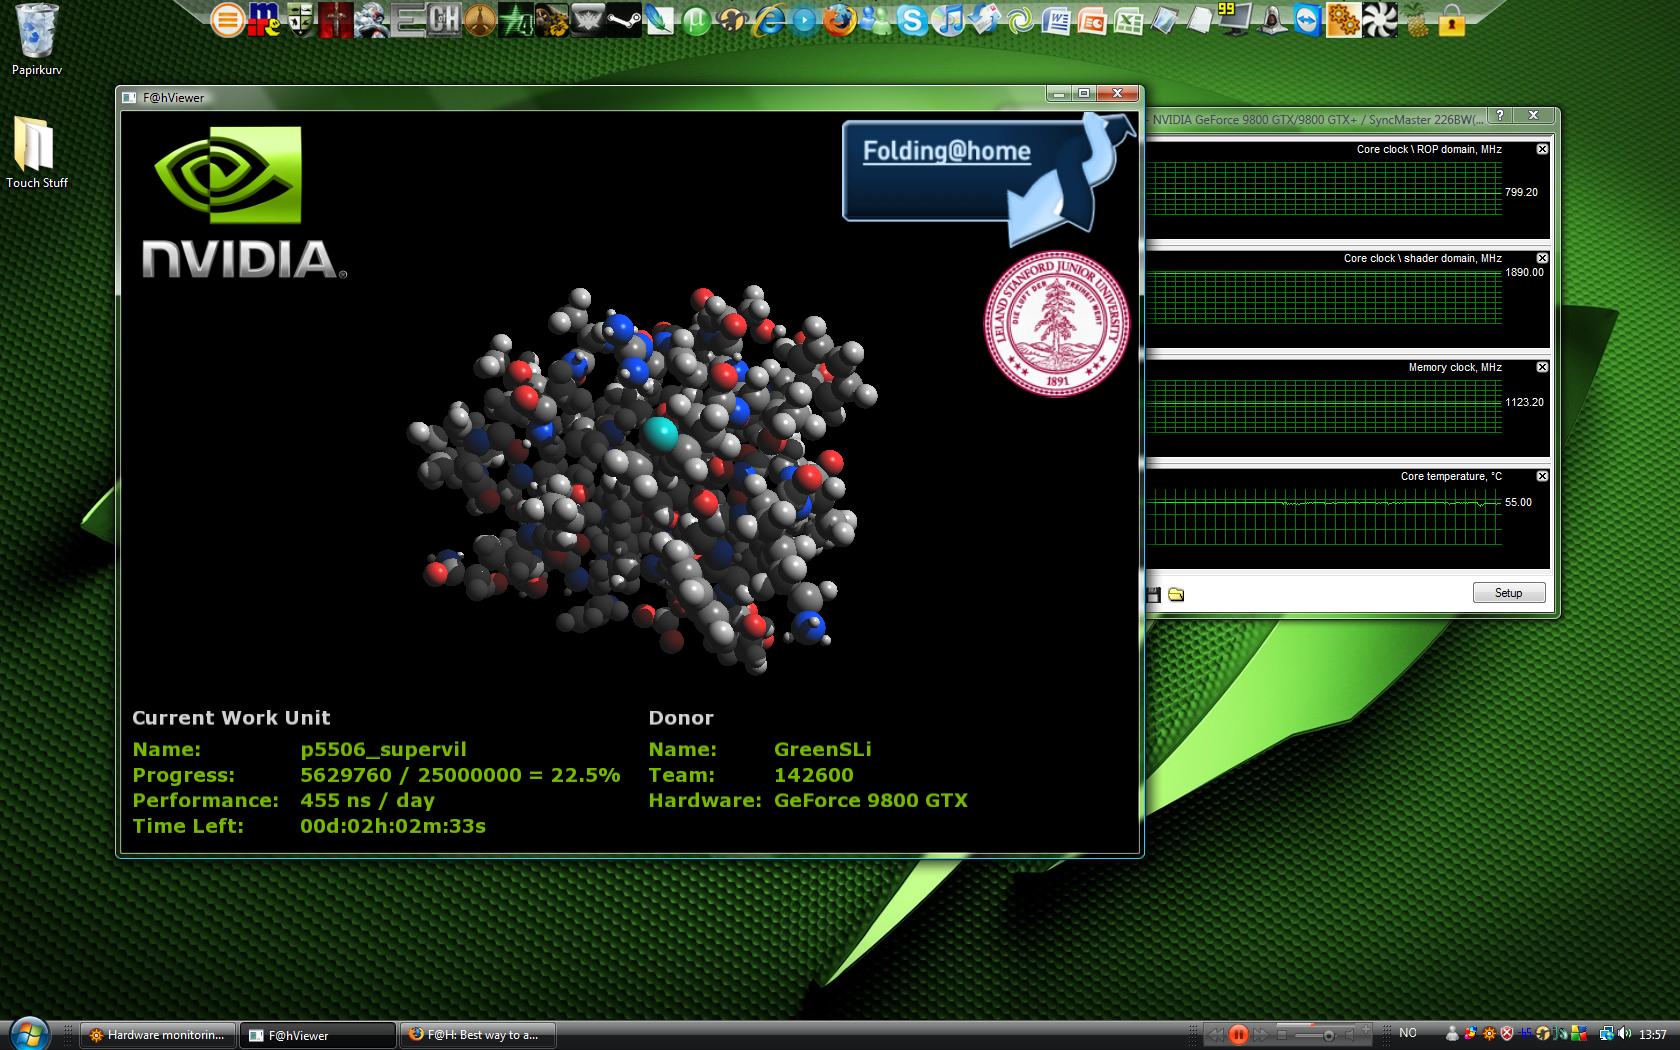The width and height of the screenshot is (1680, 1050).
Task: Close the Memory clock graph
Action: (1542, 367)
